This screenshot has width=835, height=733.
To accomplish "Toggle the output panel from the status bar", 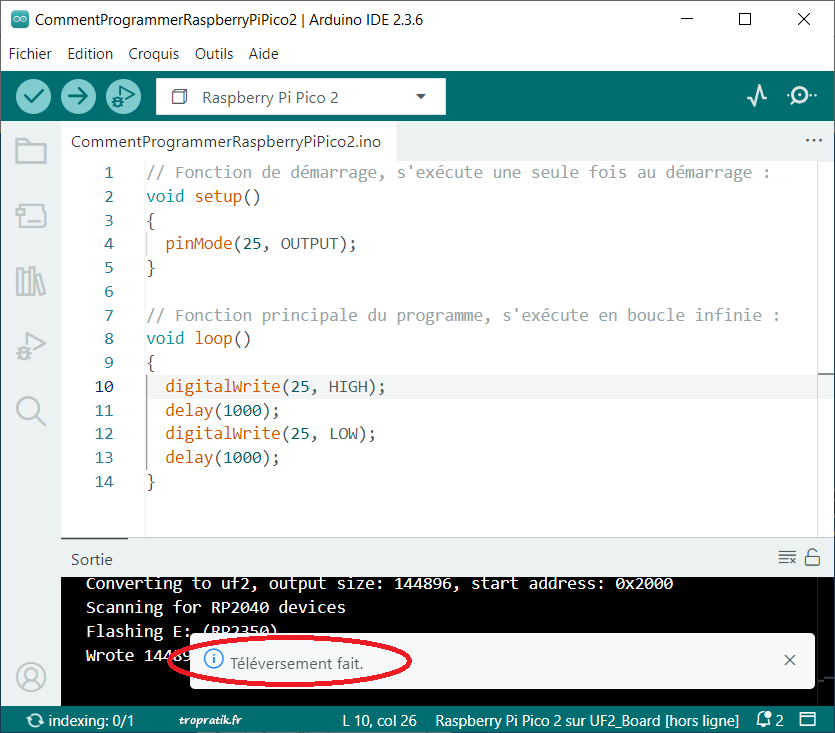I will 807,719.
